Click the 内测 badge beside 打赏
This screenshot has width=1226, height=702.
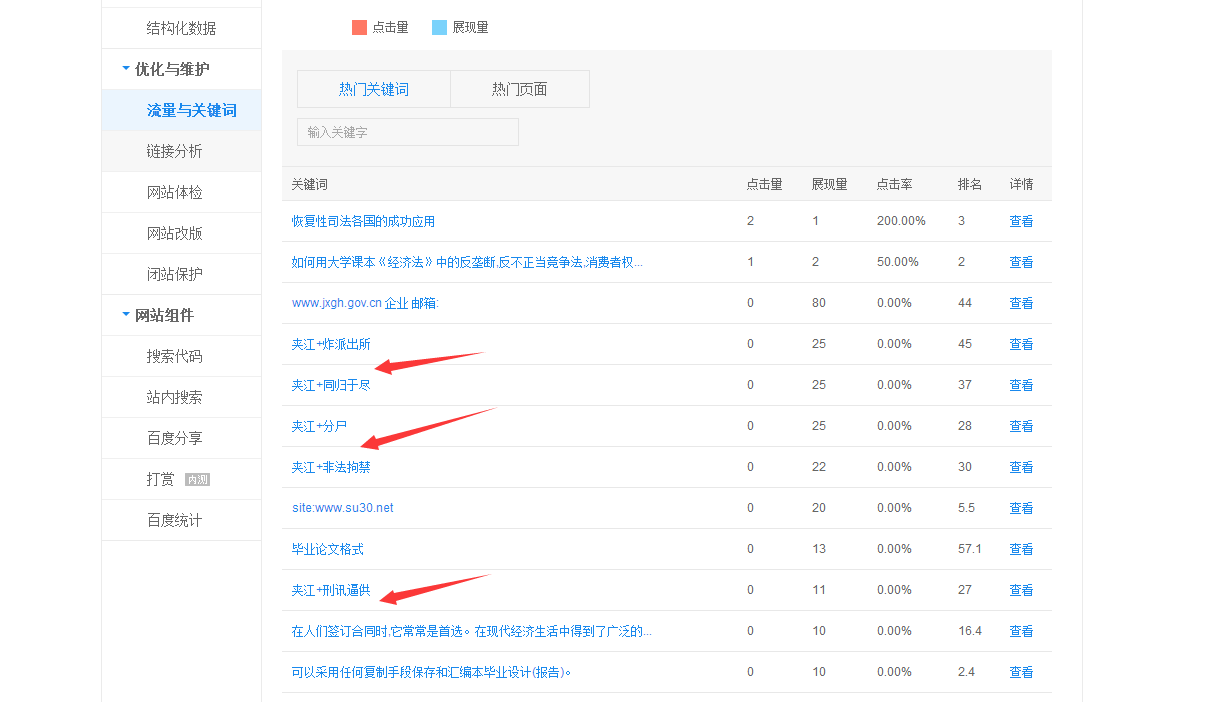click(197, 480)
